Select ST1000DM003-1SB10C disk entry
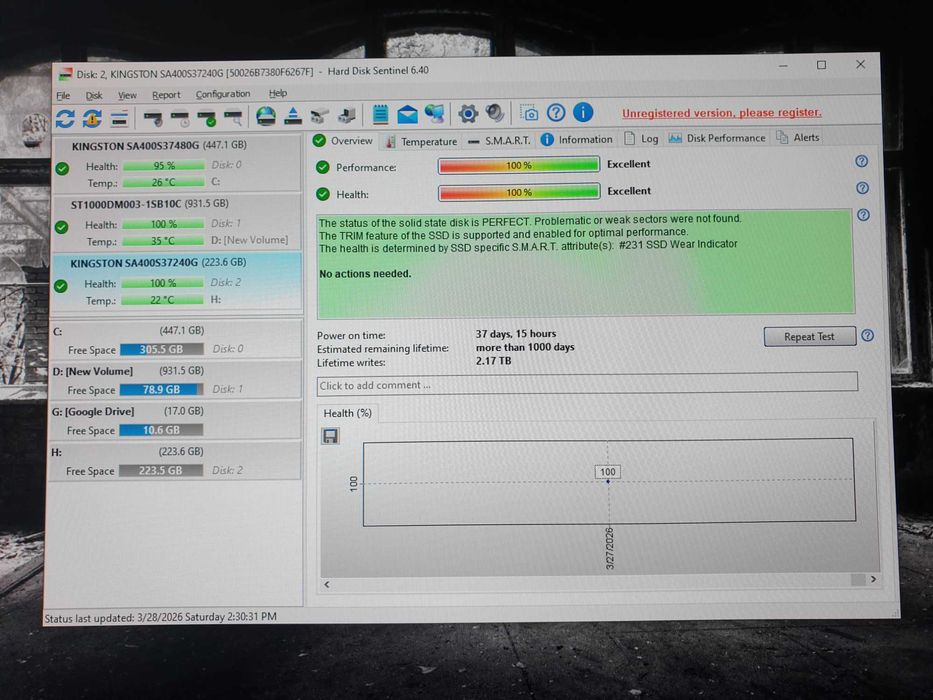The height and width of the screenshot is (700, 933). 177,222
